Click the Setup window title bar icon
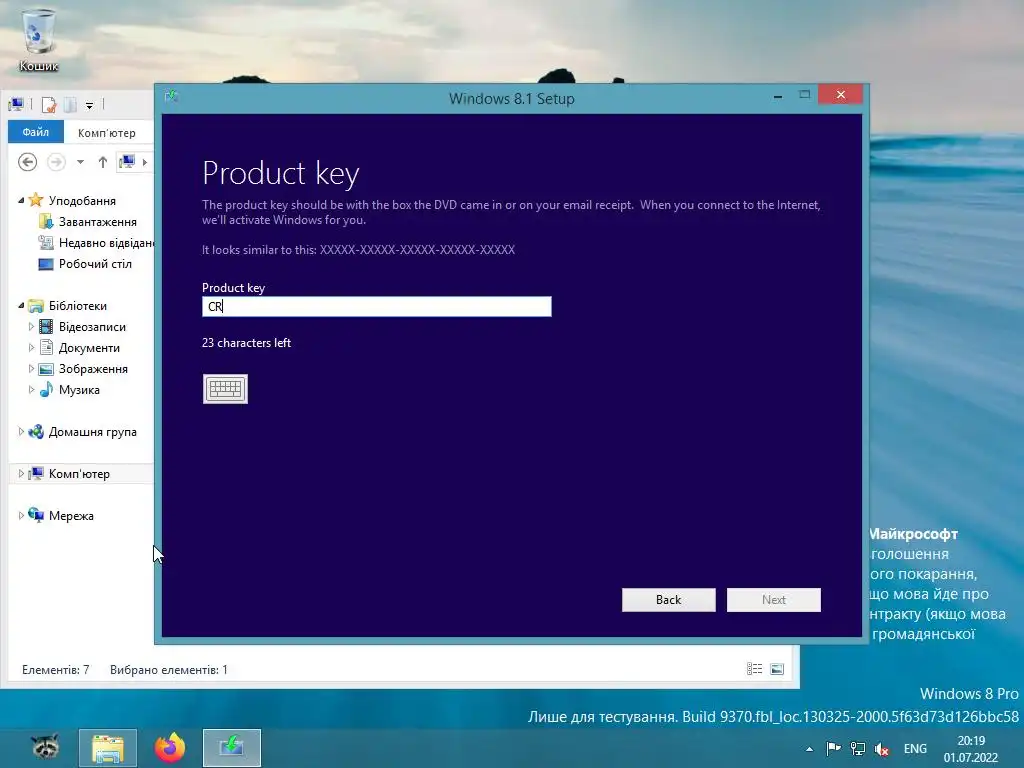1024x768 pixels. (x=171, y=96)
